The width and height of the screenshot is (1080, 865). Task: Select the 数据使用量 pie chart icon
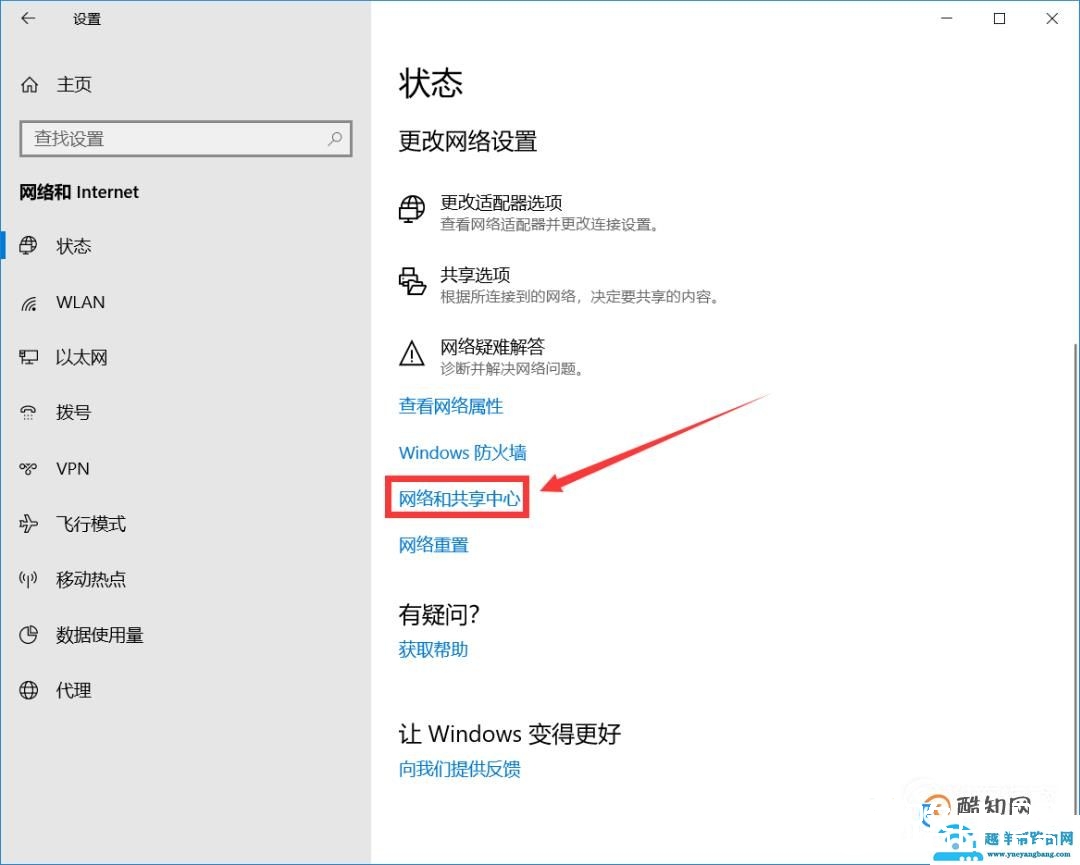(x=28, y=635)
